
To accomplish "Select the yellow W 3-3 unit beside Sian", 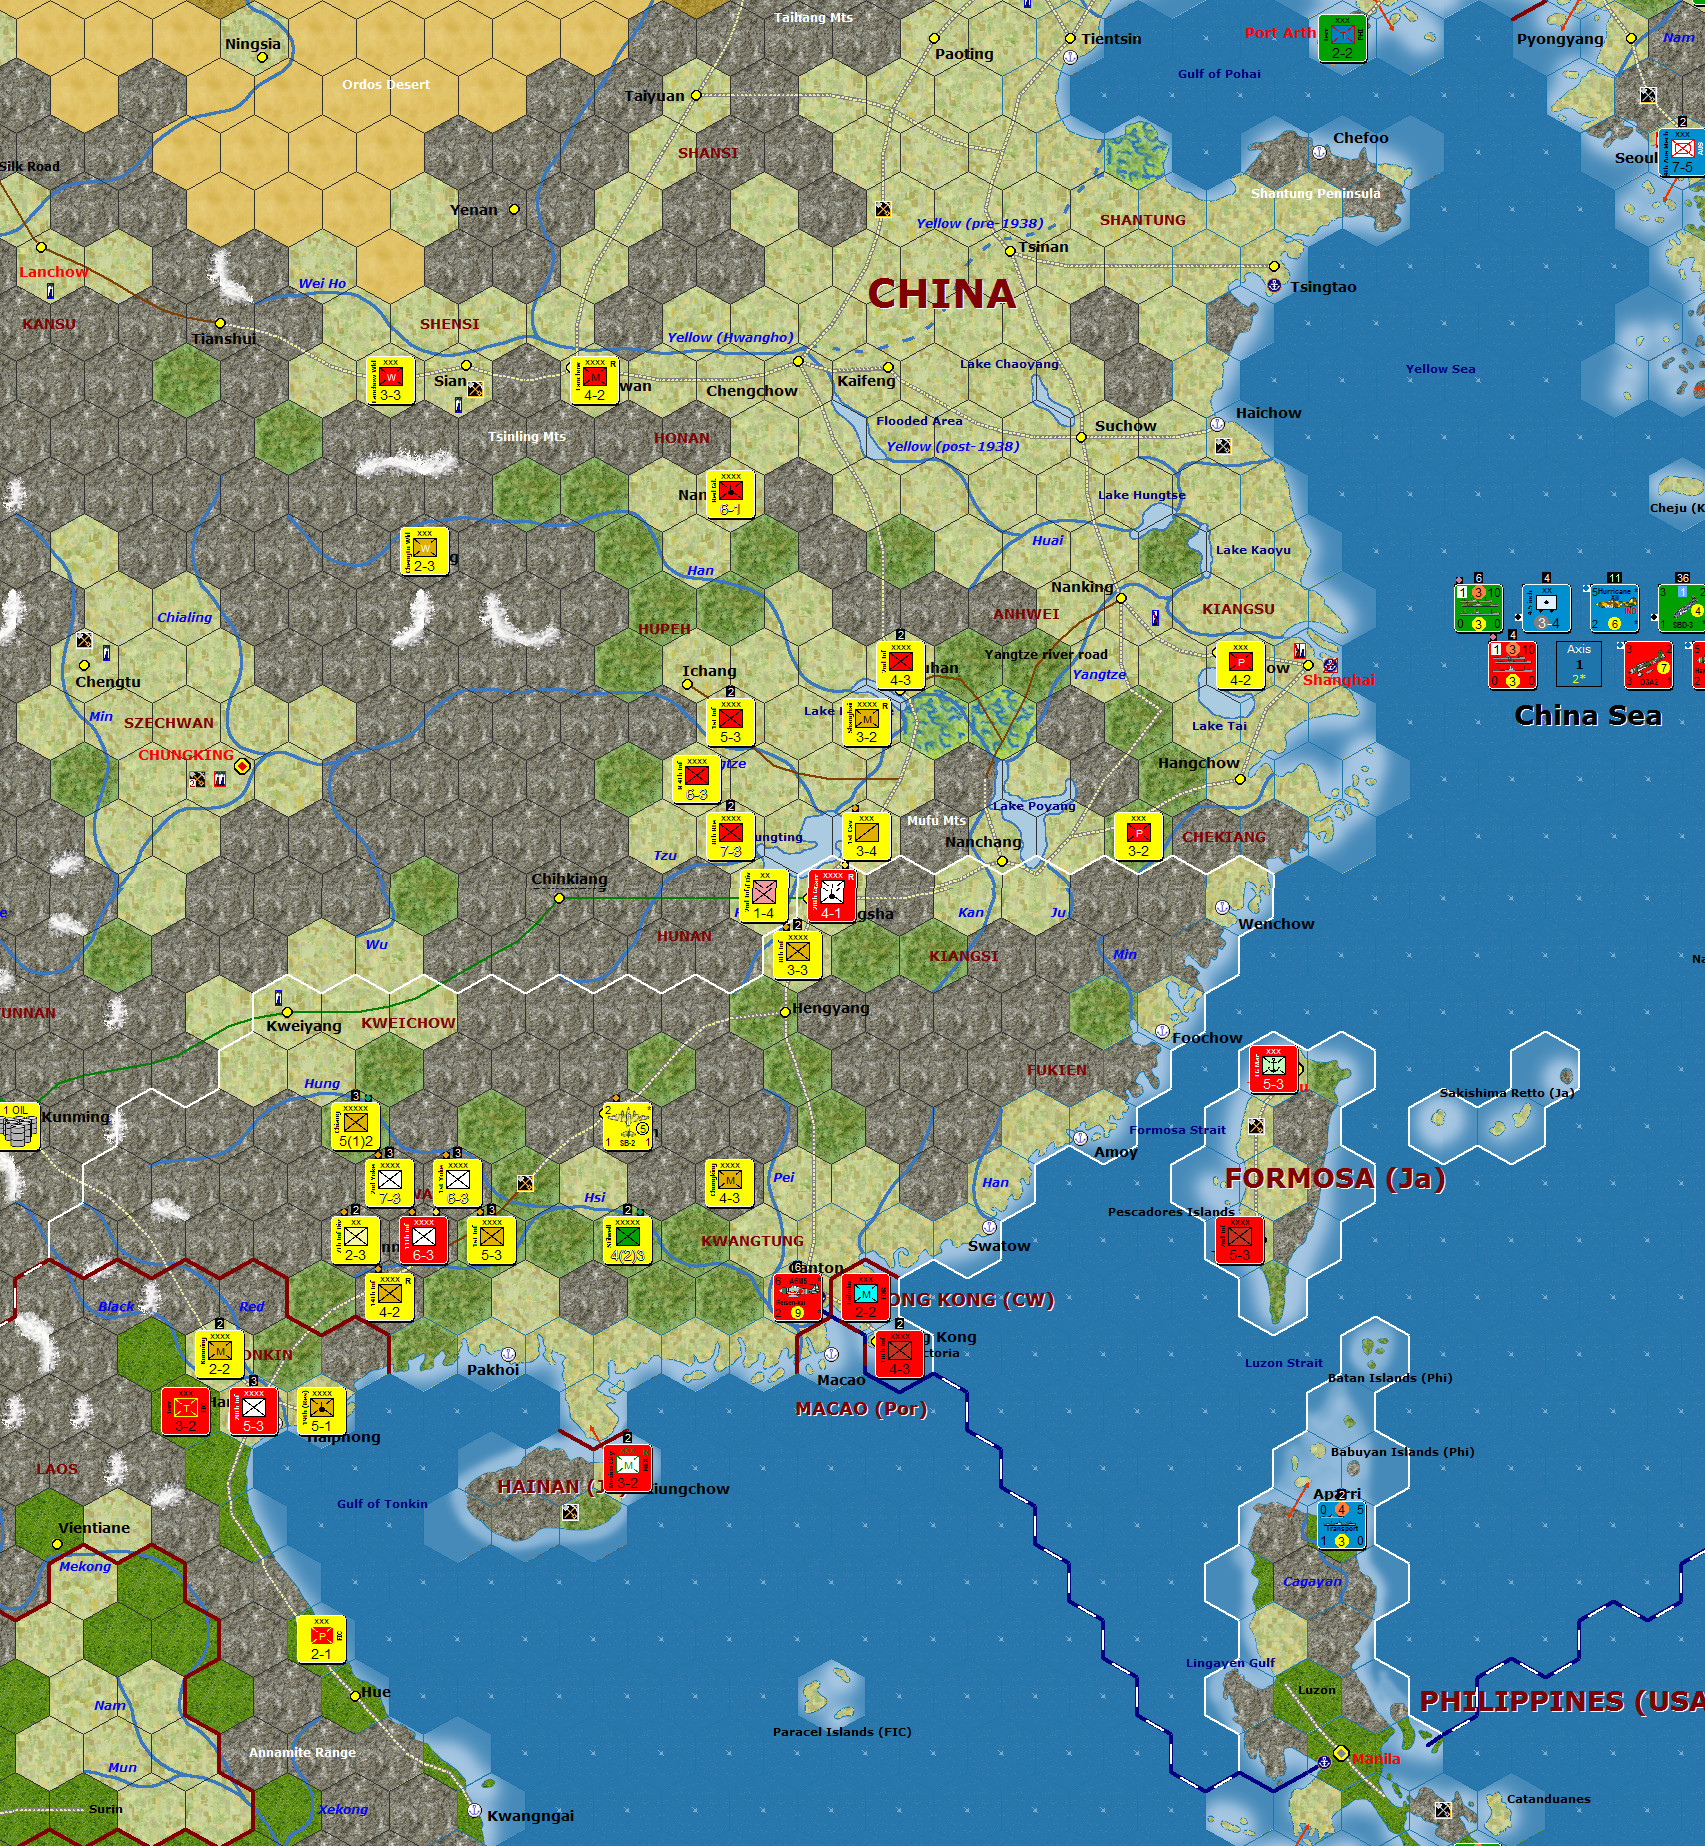I will pyautogui.click(x=390, y=381).
